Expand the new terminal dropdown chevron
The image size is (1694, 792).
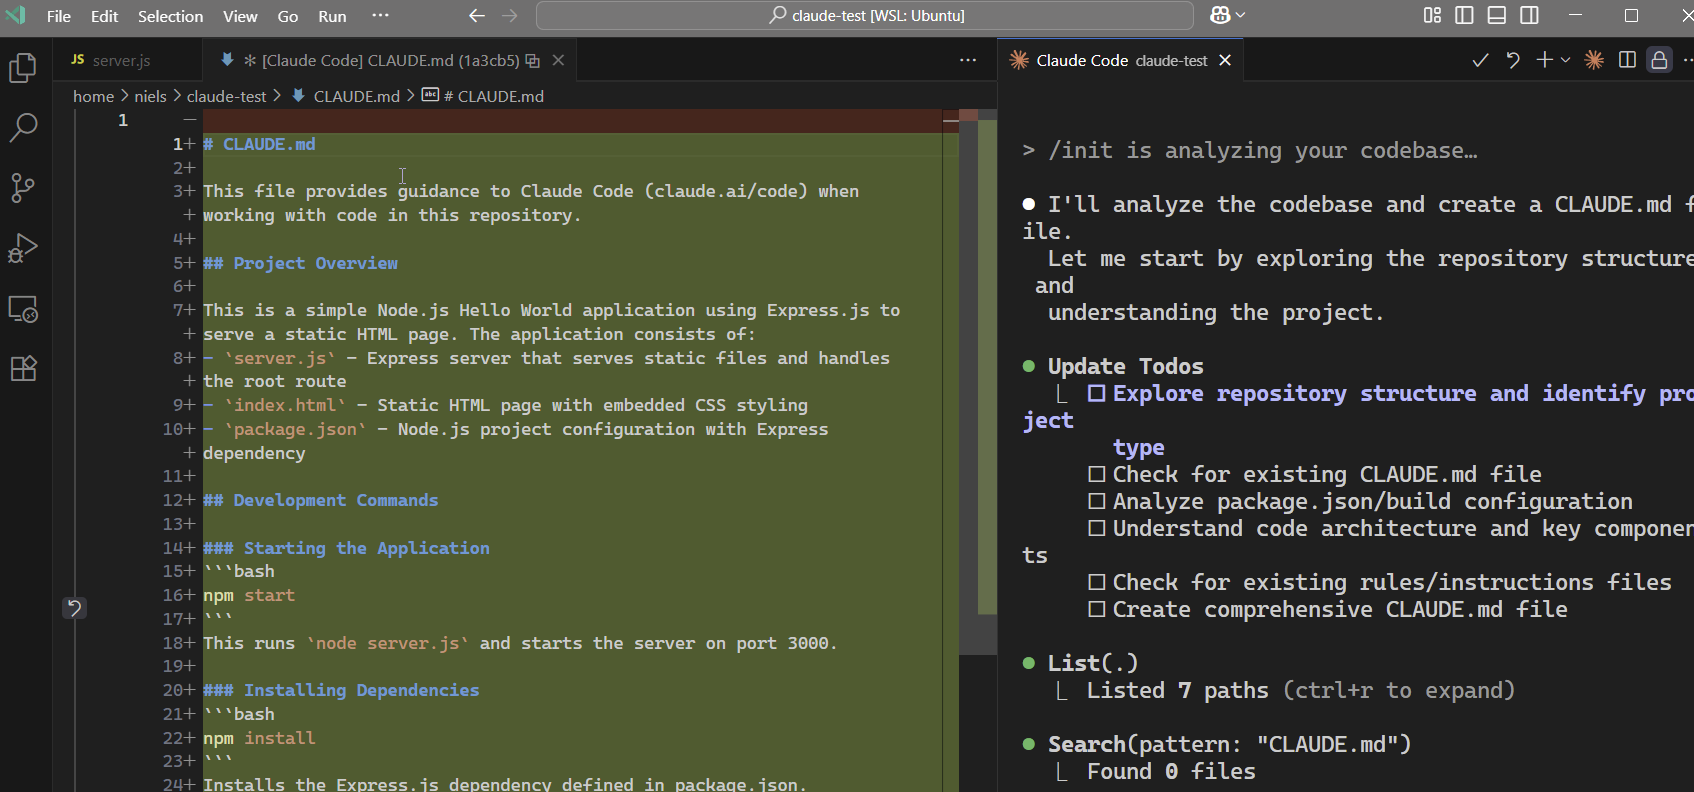[1565, 60]
